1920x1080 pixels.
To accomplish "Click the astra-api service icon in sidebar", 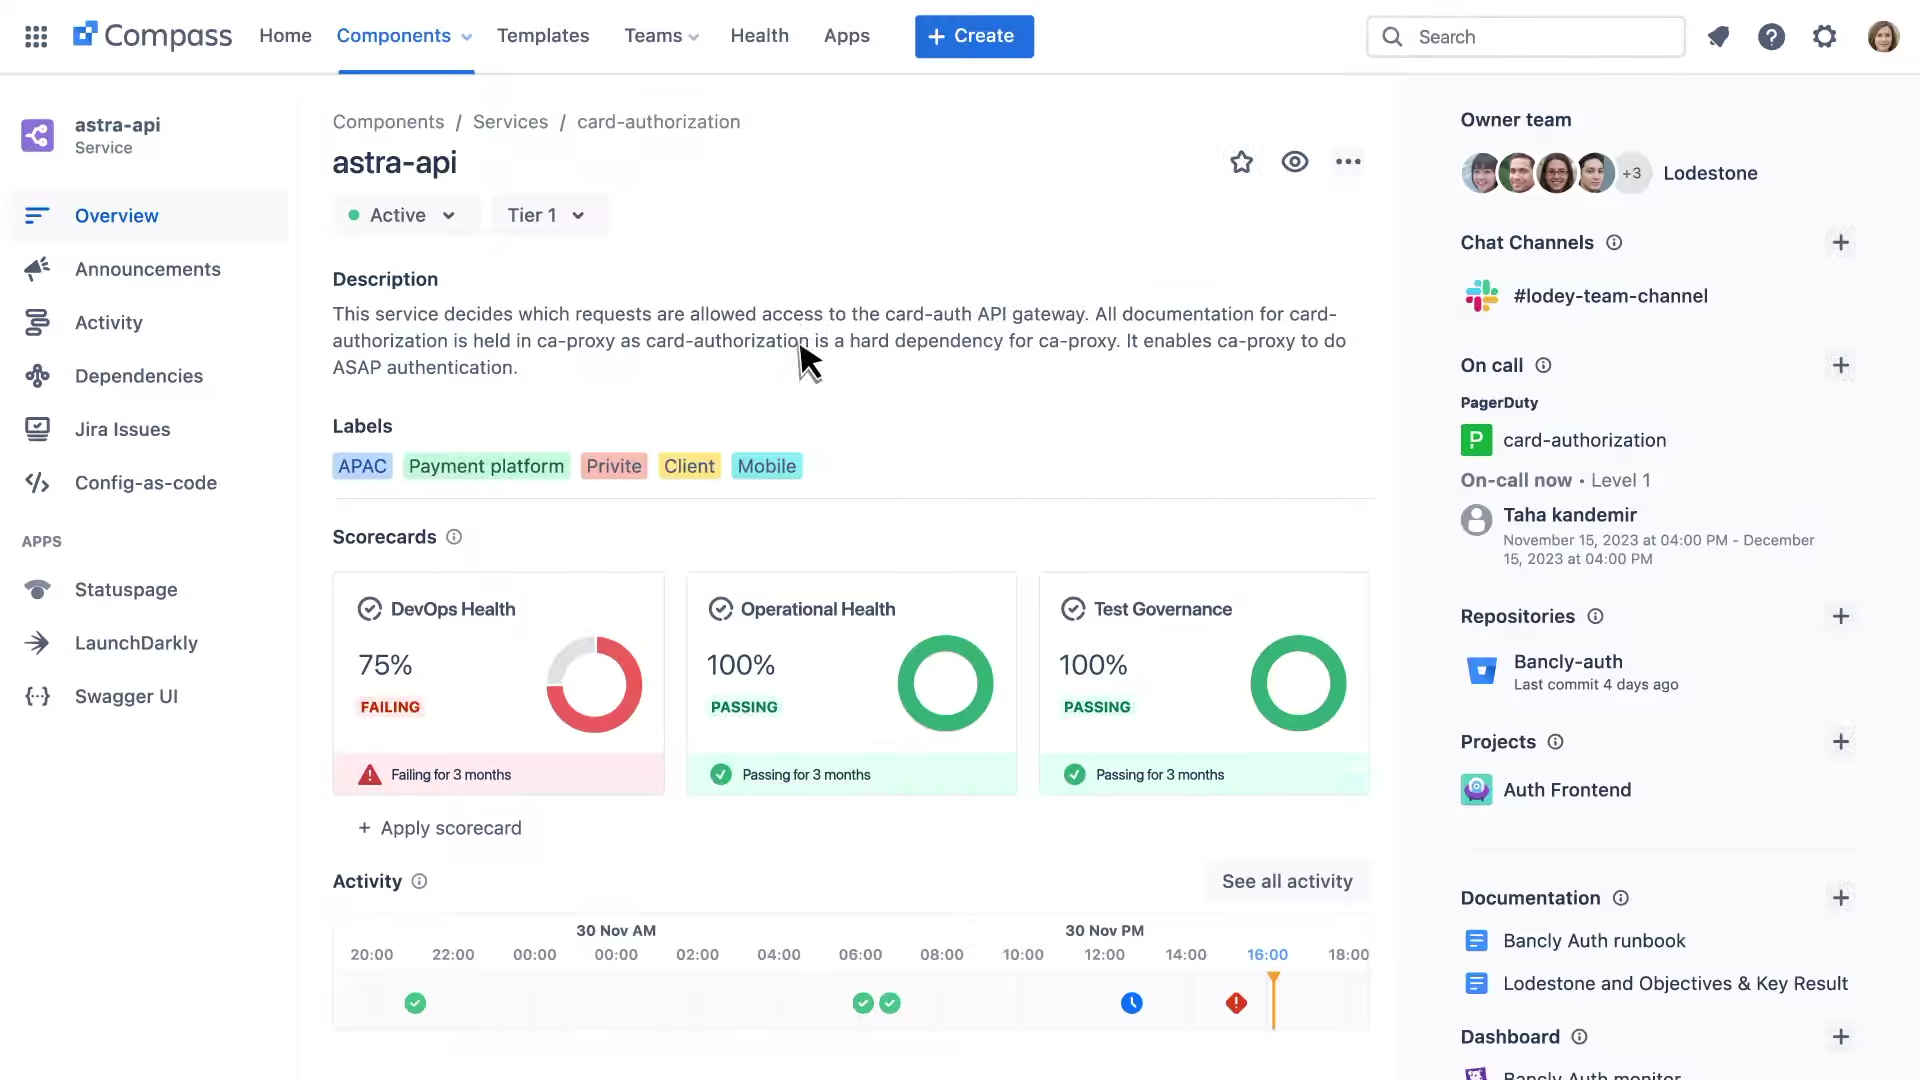I will tap(37, 135).
